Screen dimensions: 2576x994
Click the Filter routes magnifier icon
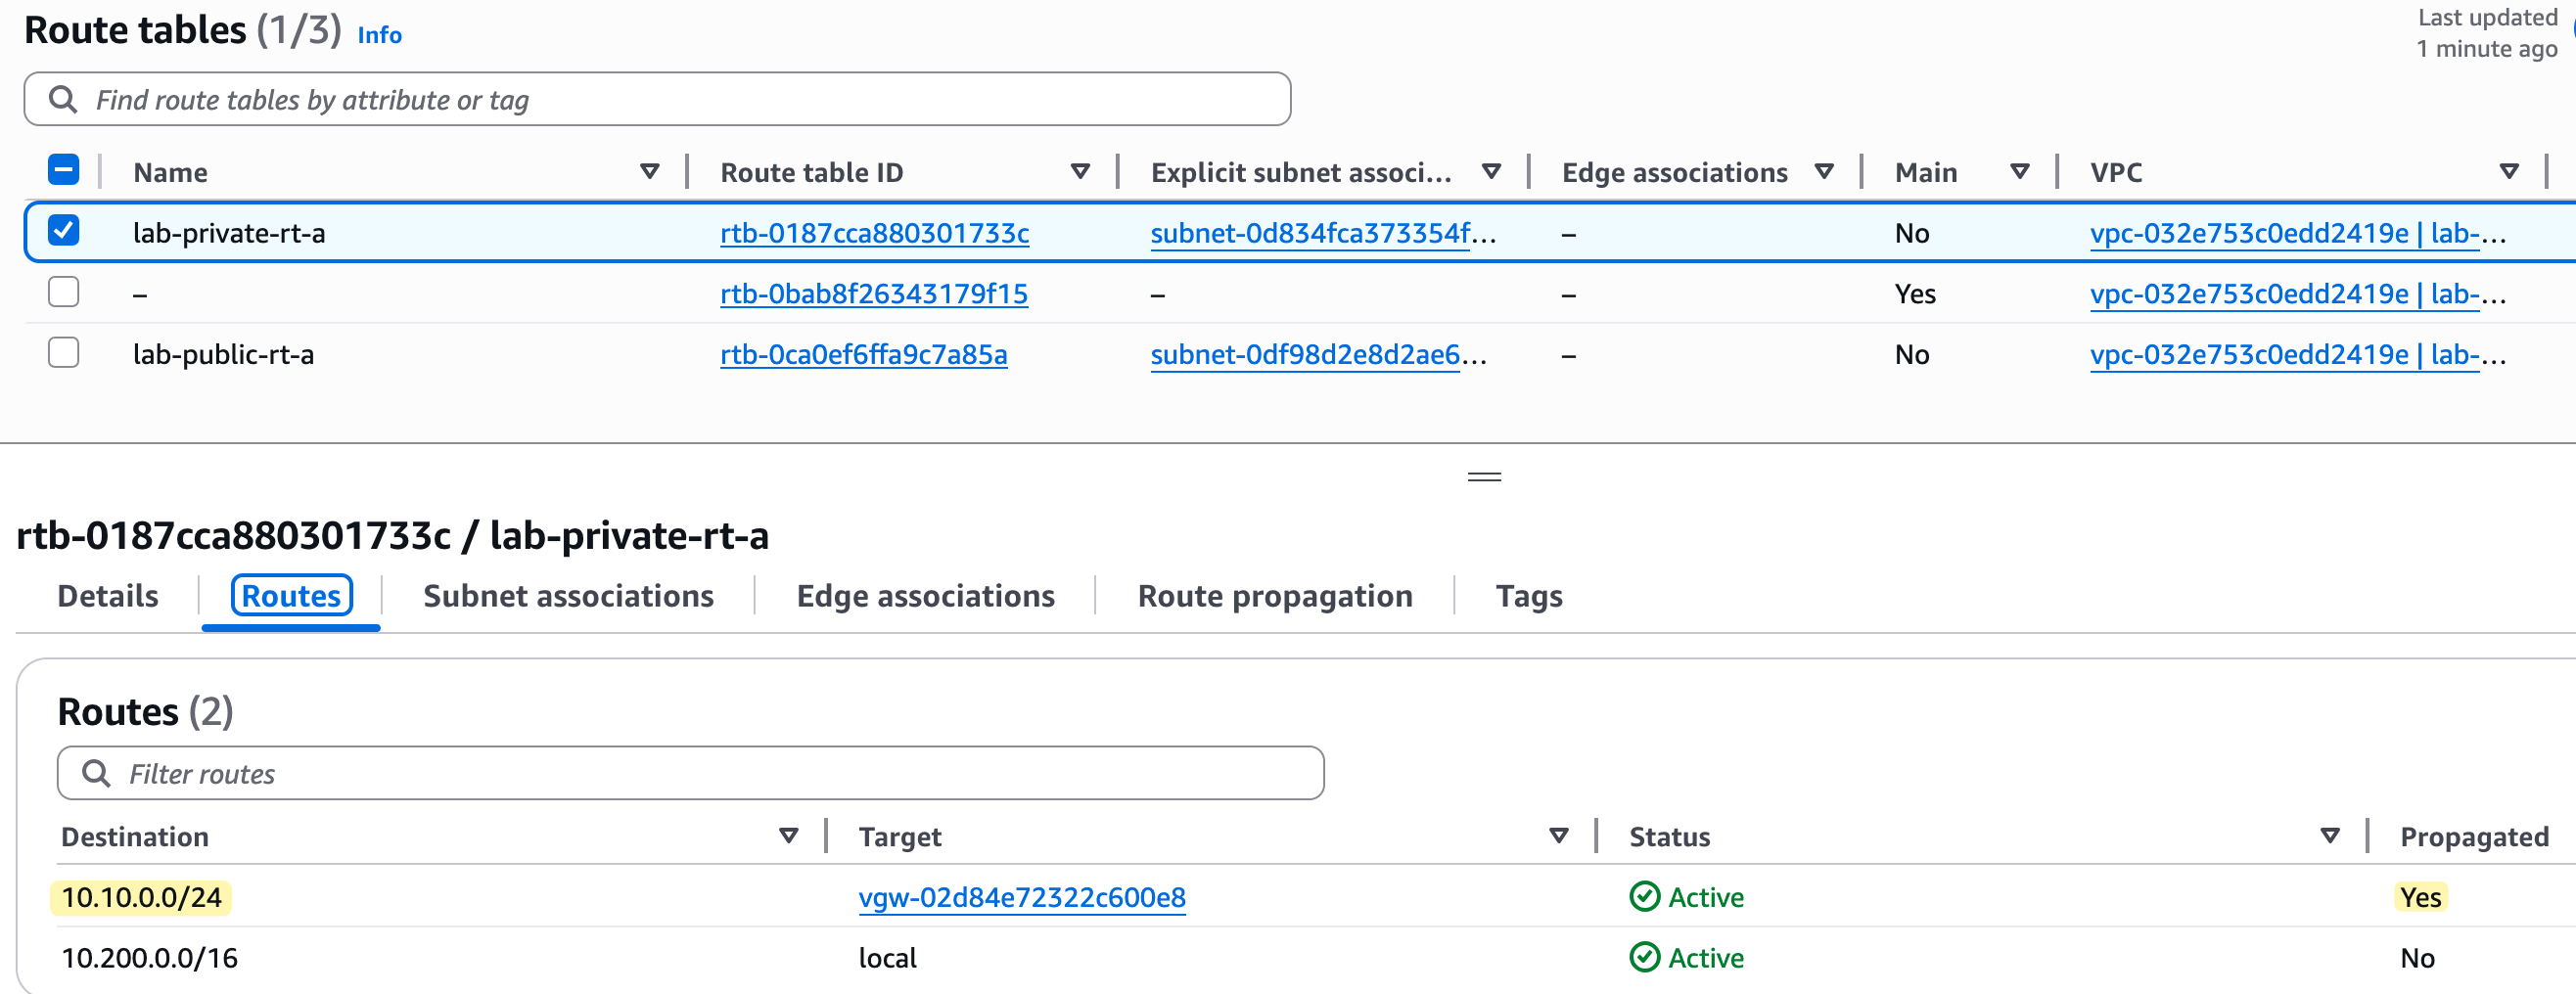coord(96,773)
